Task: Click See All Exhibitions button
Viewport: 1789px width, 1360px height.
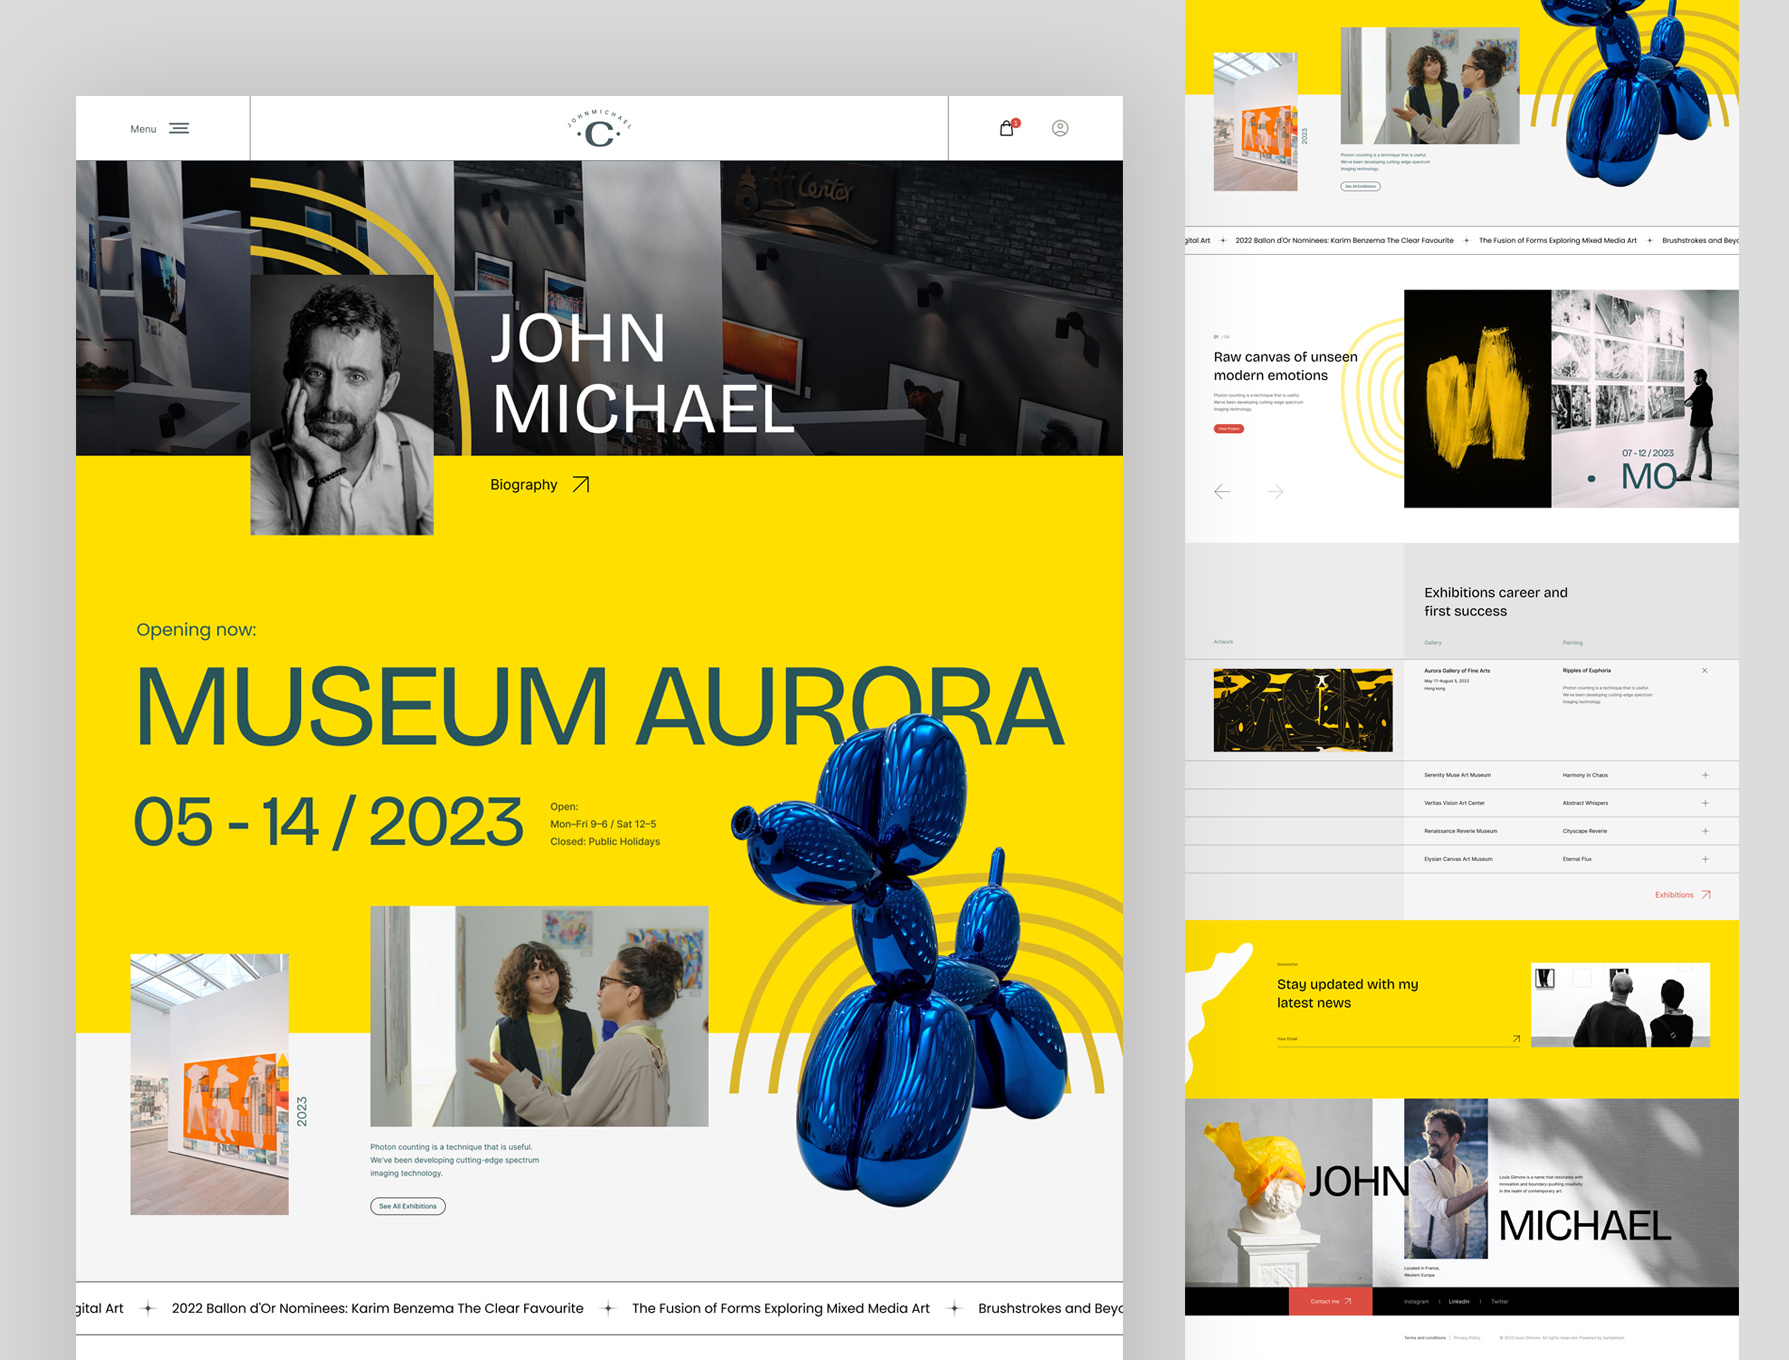Action: [x=408, y=1206]
